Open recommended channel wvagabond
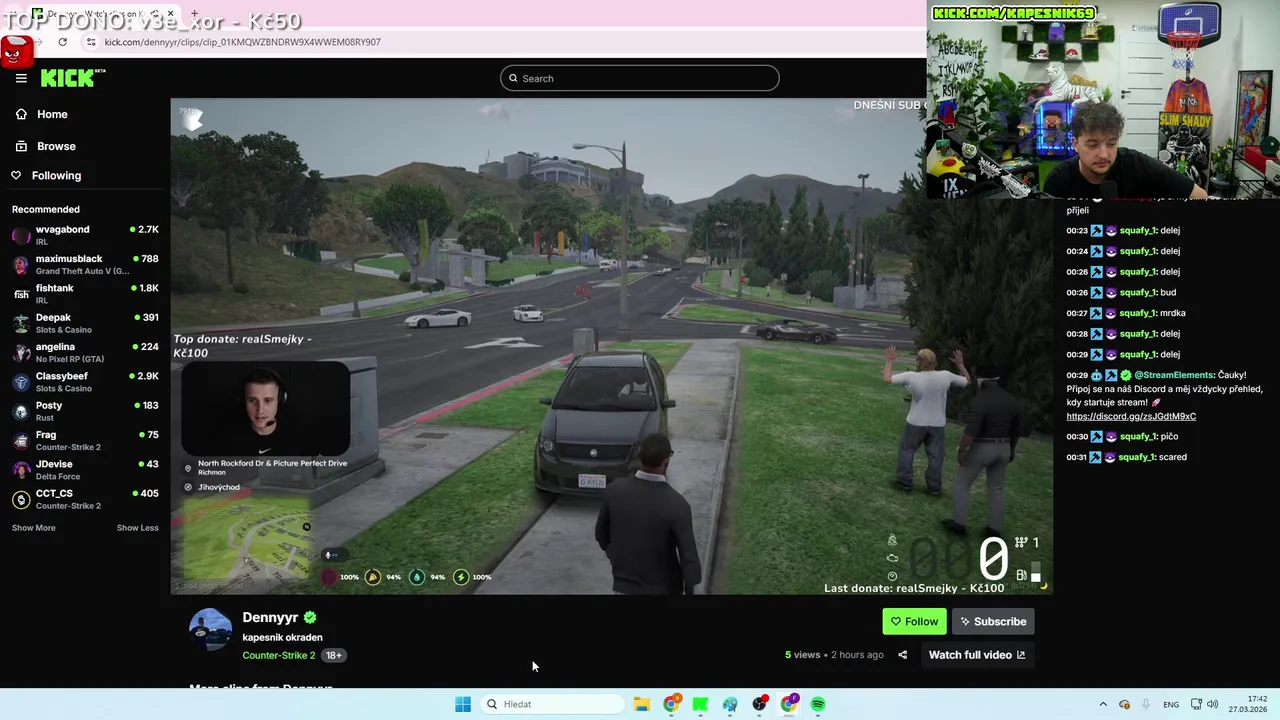 (x=85, y=236)
